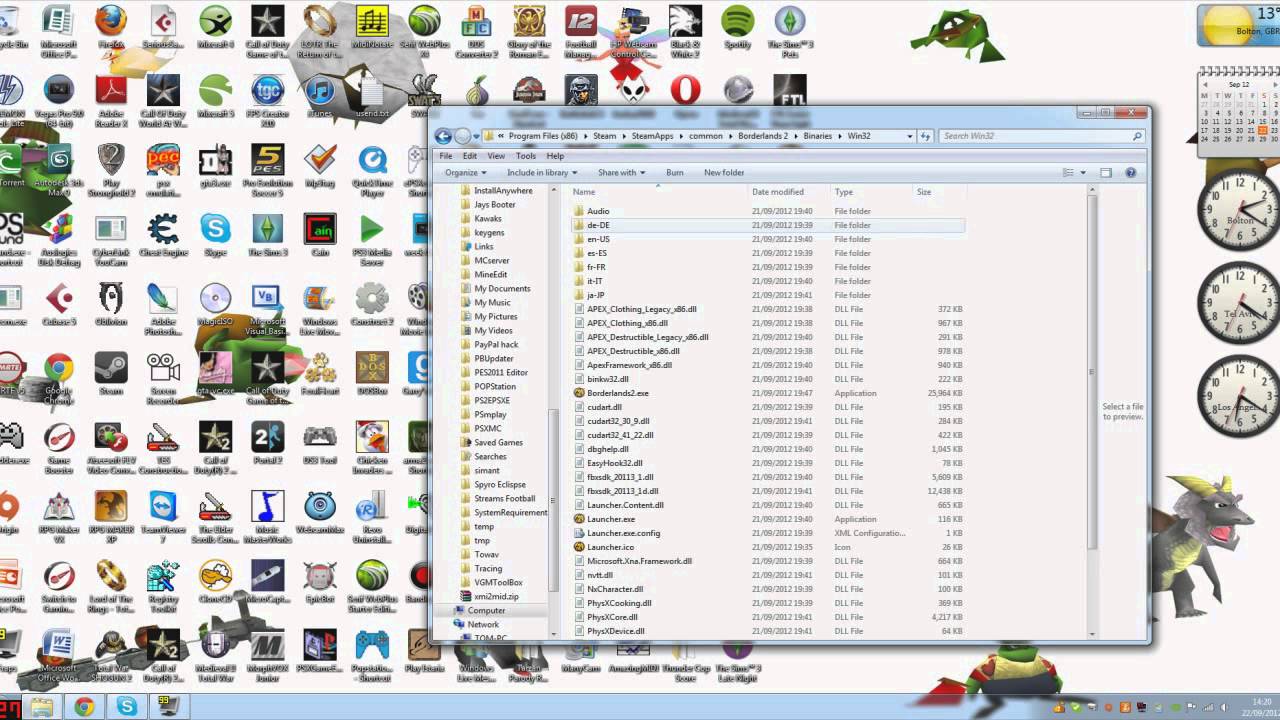Open Portal 2 desktop icon

click(x=267, y=444)
